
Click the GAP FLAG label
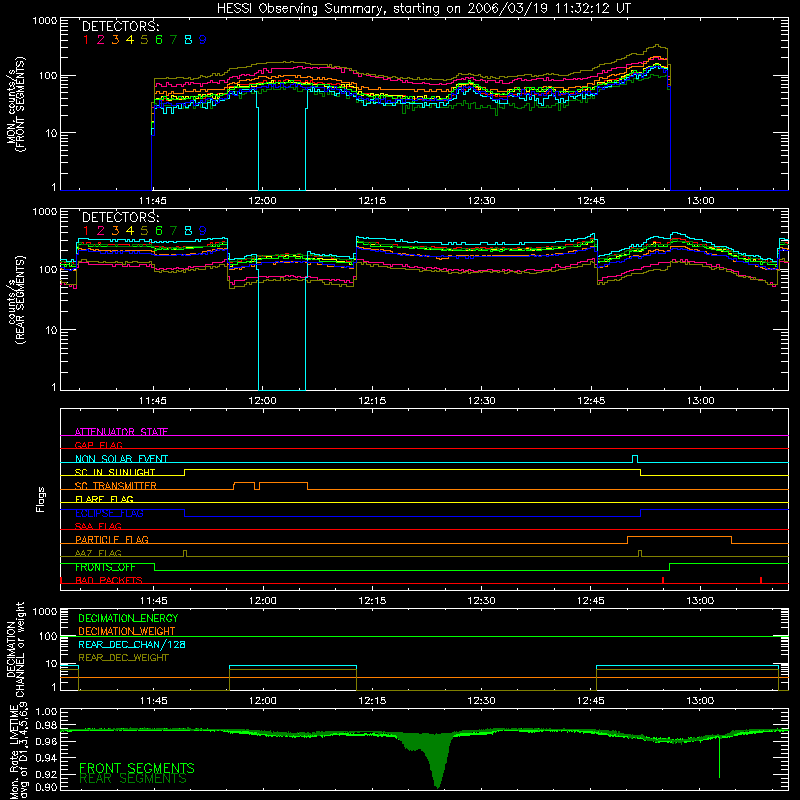[98, 445]
